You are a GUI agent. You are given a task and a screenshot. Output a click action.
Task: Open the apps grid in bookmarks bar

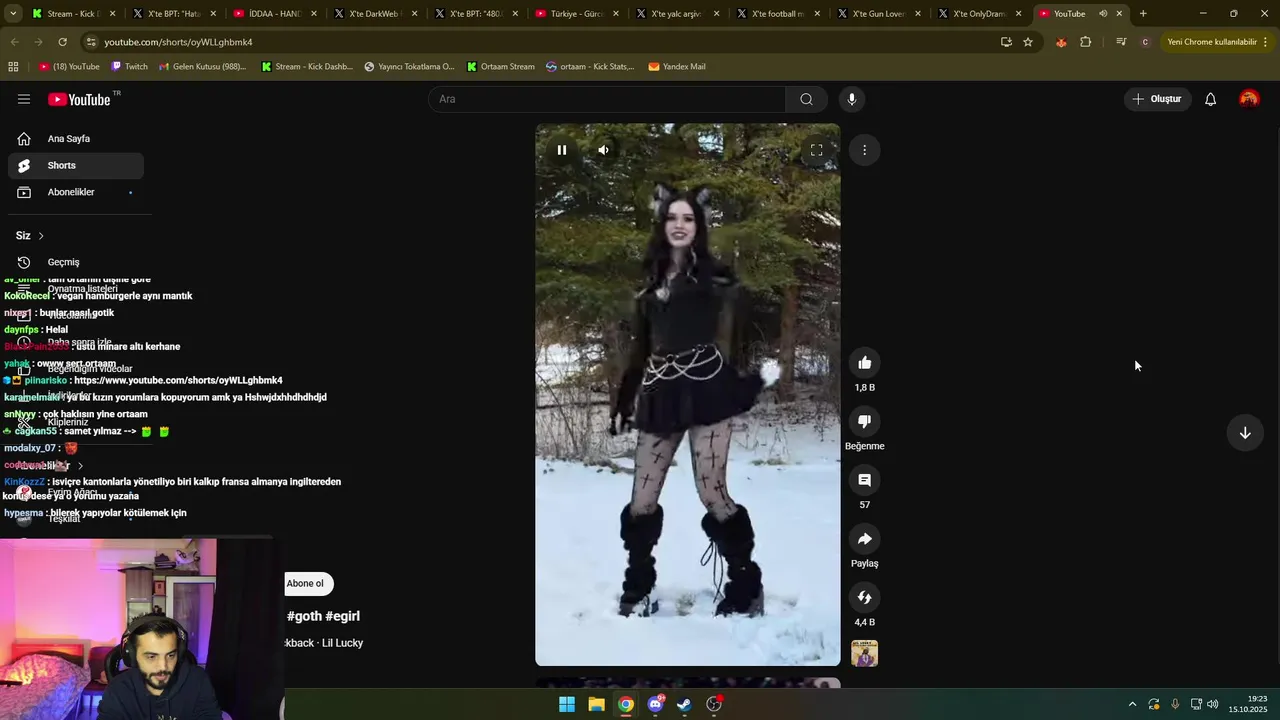click(x=13, y=67)
